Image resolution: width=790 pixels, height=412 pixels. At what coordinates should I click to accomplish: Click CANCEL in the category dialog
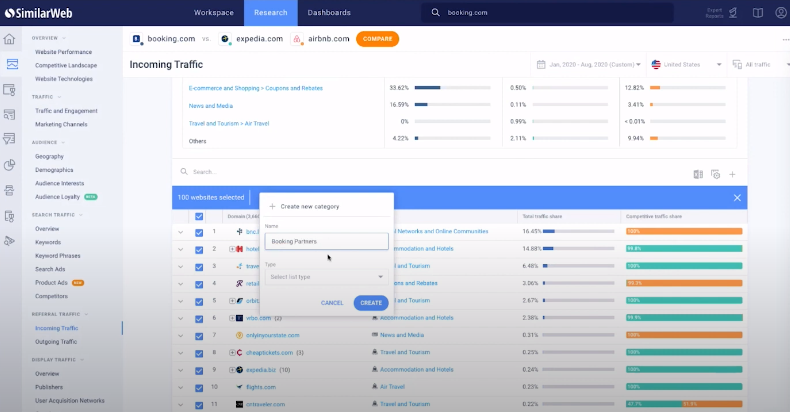(332, 302)
